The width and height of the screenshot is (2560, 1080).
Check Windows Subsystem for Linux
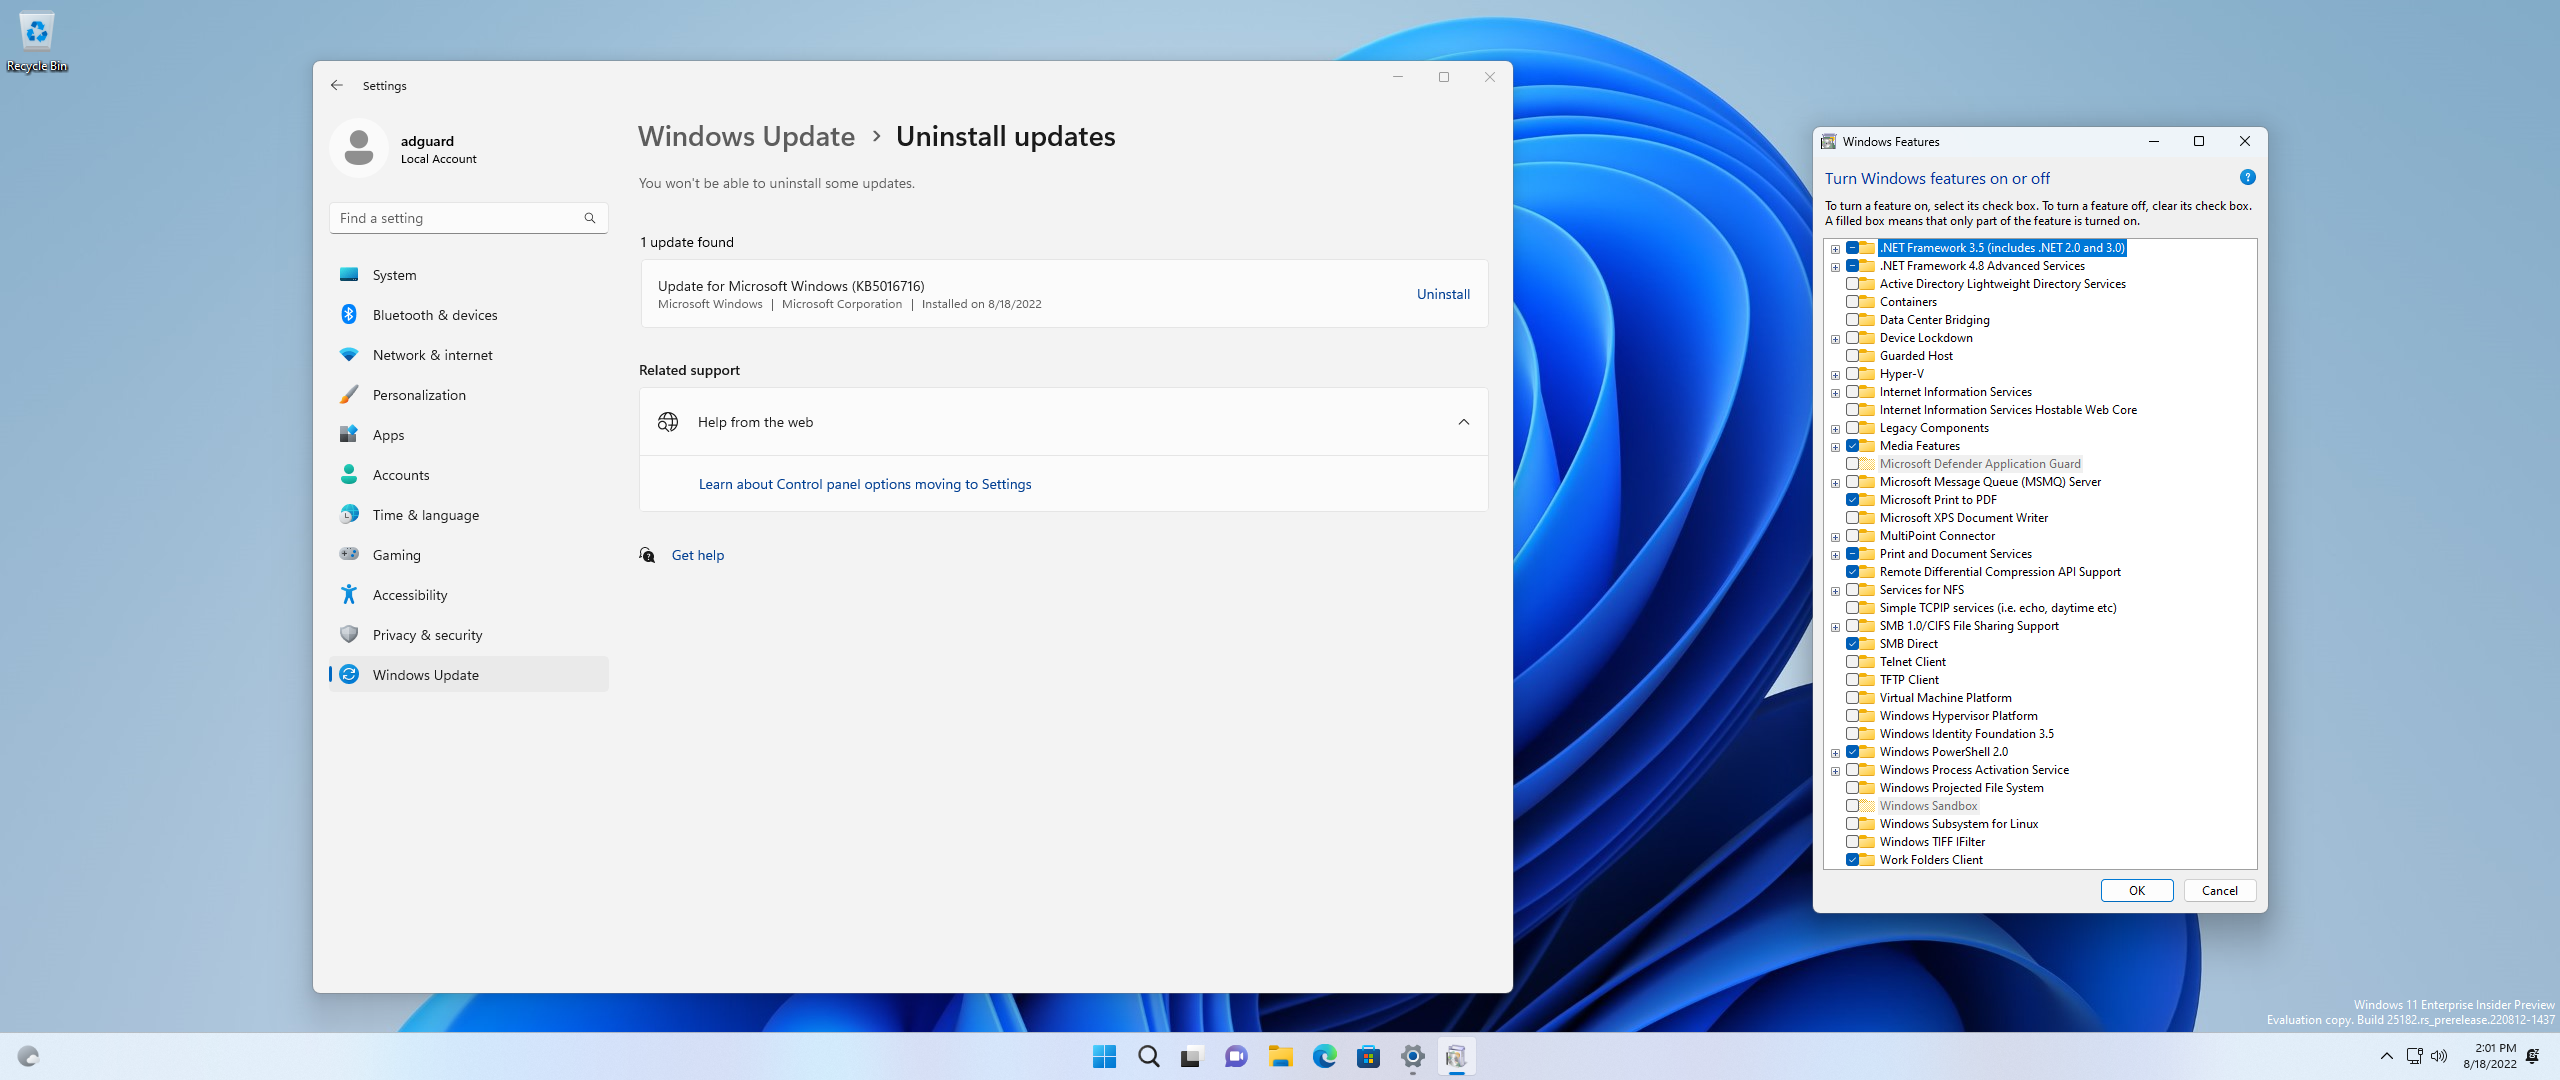1853,824
